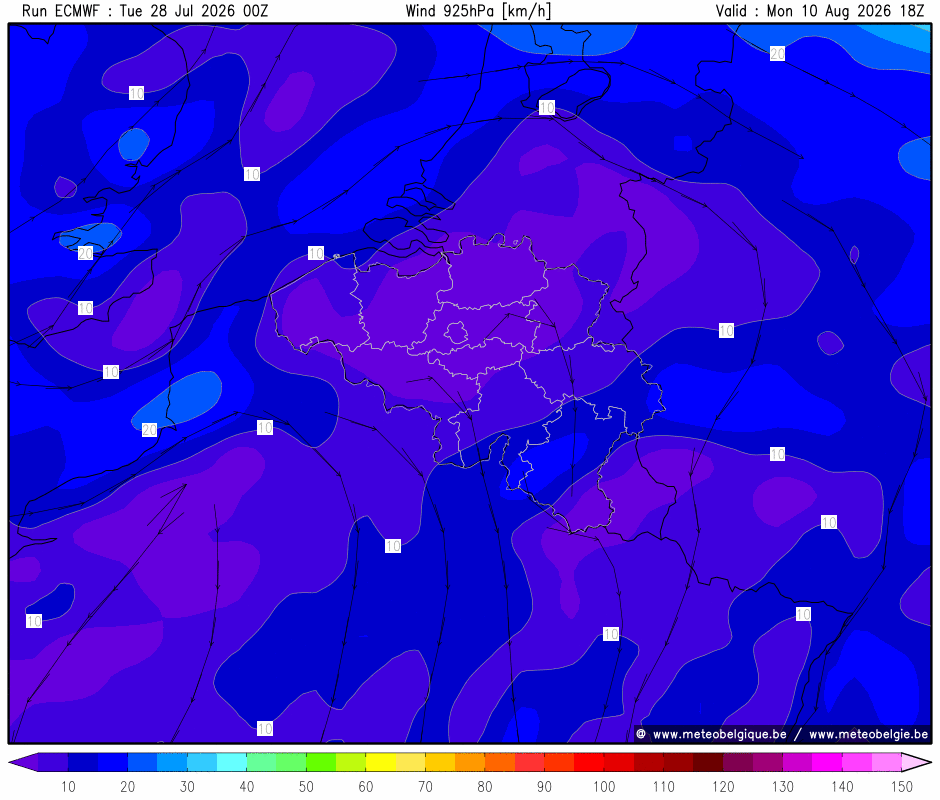Click the legend swatch for 35–40 km/h
Screen dimensions: 940x800
tap(231, 762)
